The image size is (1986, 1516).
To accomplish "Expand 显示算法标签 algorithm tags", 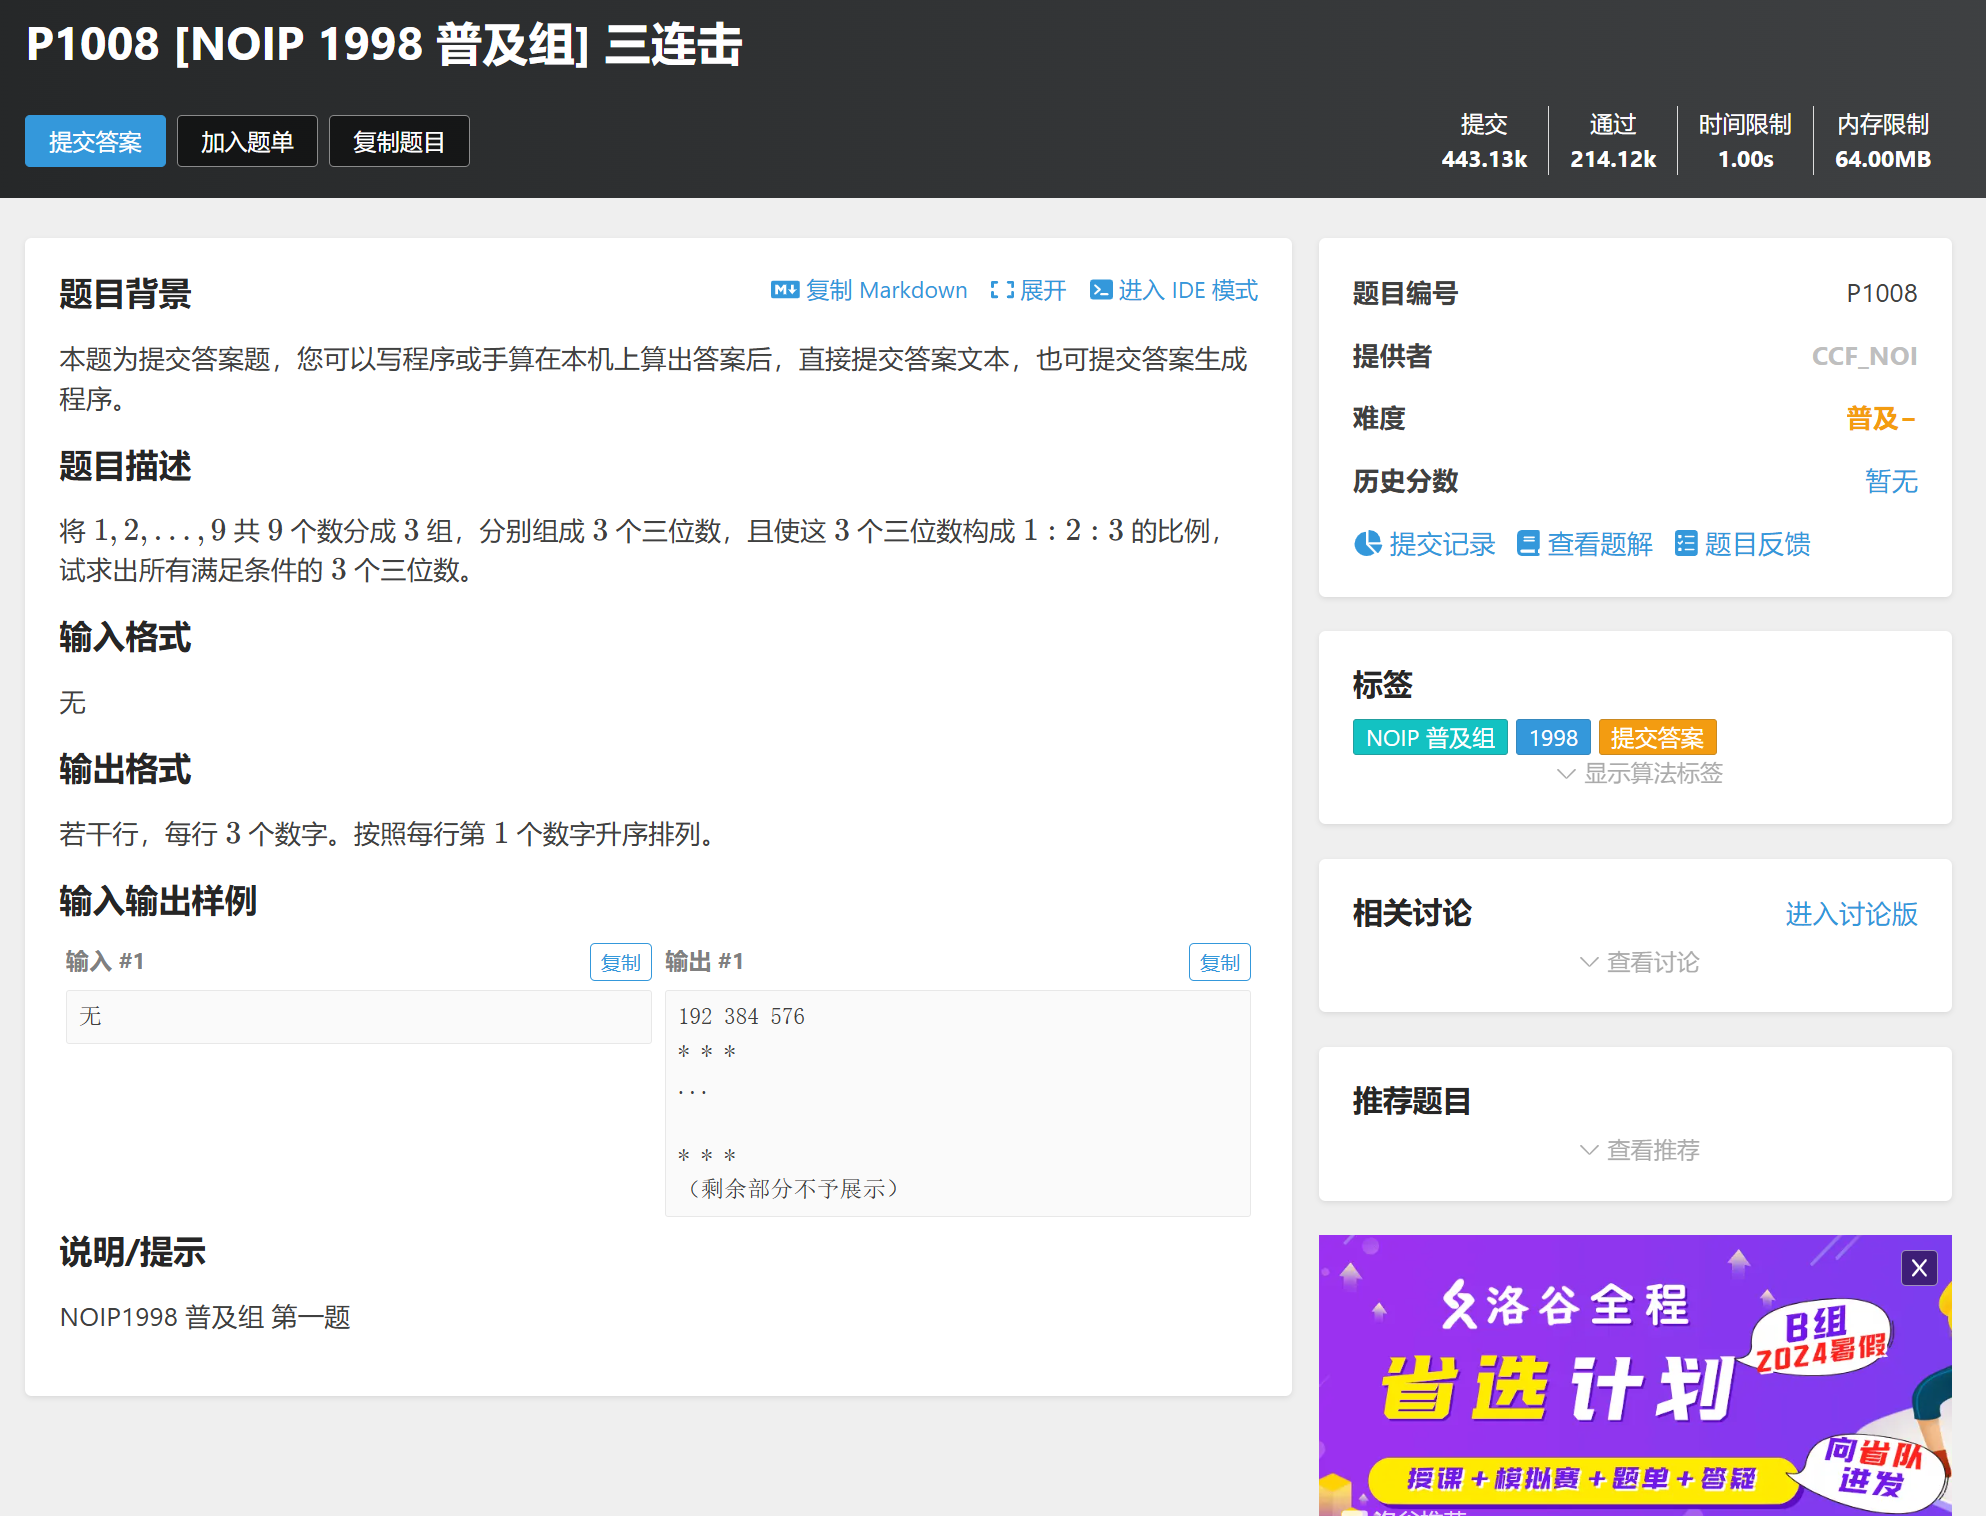I will [x=1640, y=773].
